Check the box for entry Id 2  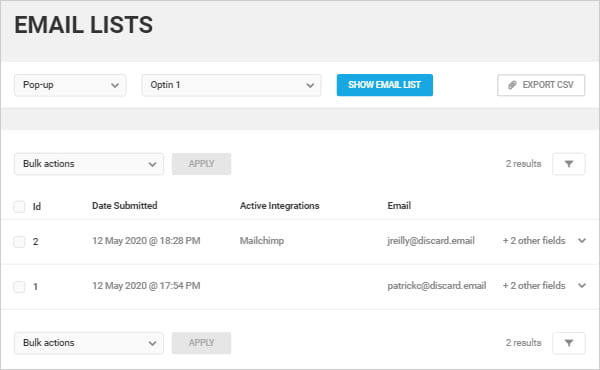(19, 242)
